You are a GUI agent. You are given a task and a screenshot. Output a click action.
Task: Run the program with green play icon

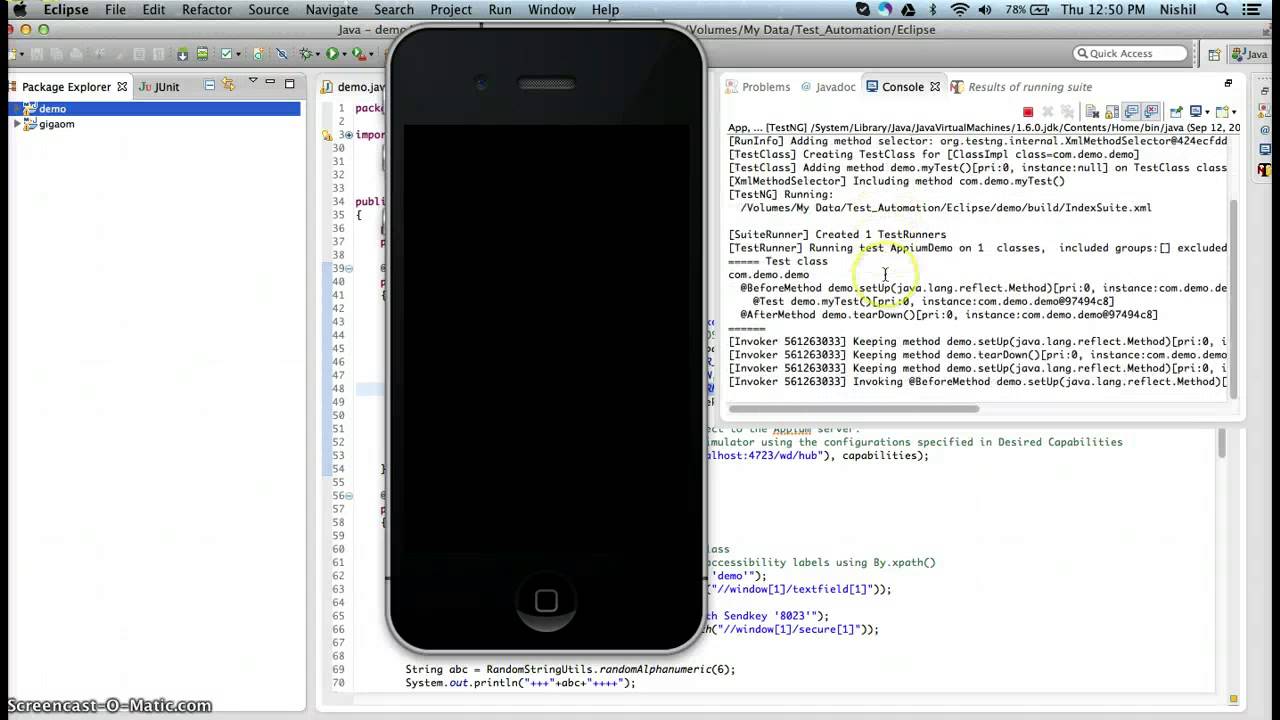[x=332, y=53]
